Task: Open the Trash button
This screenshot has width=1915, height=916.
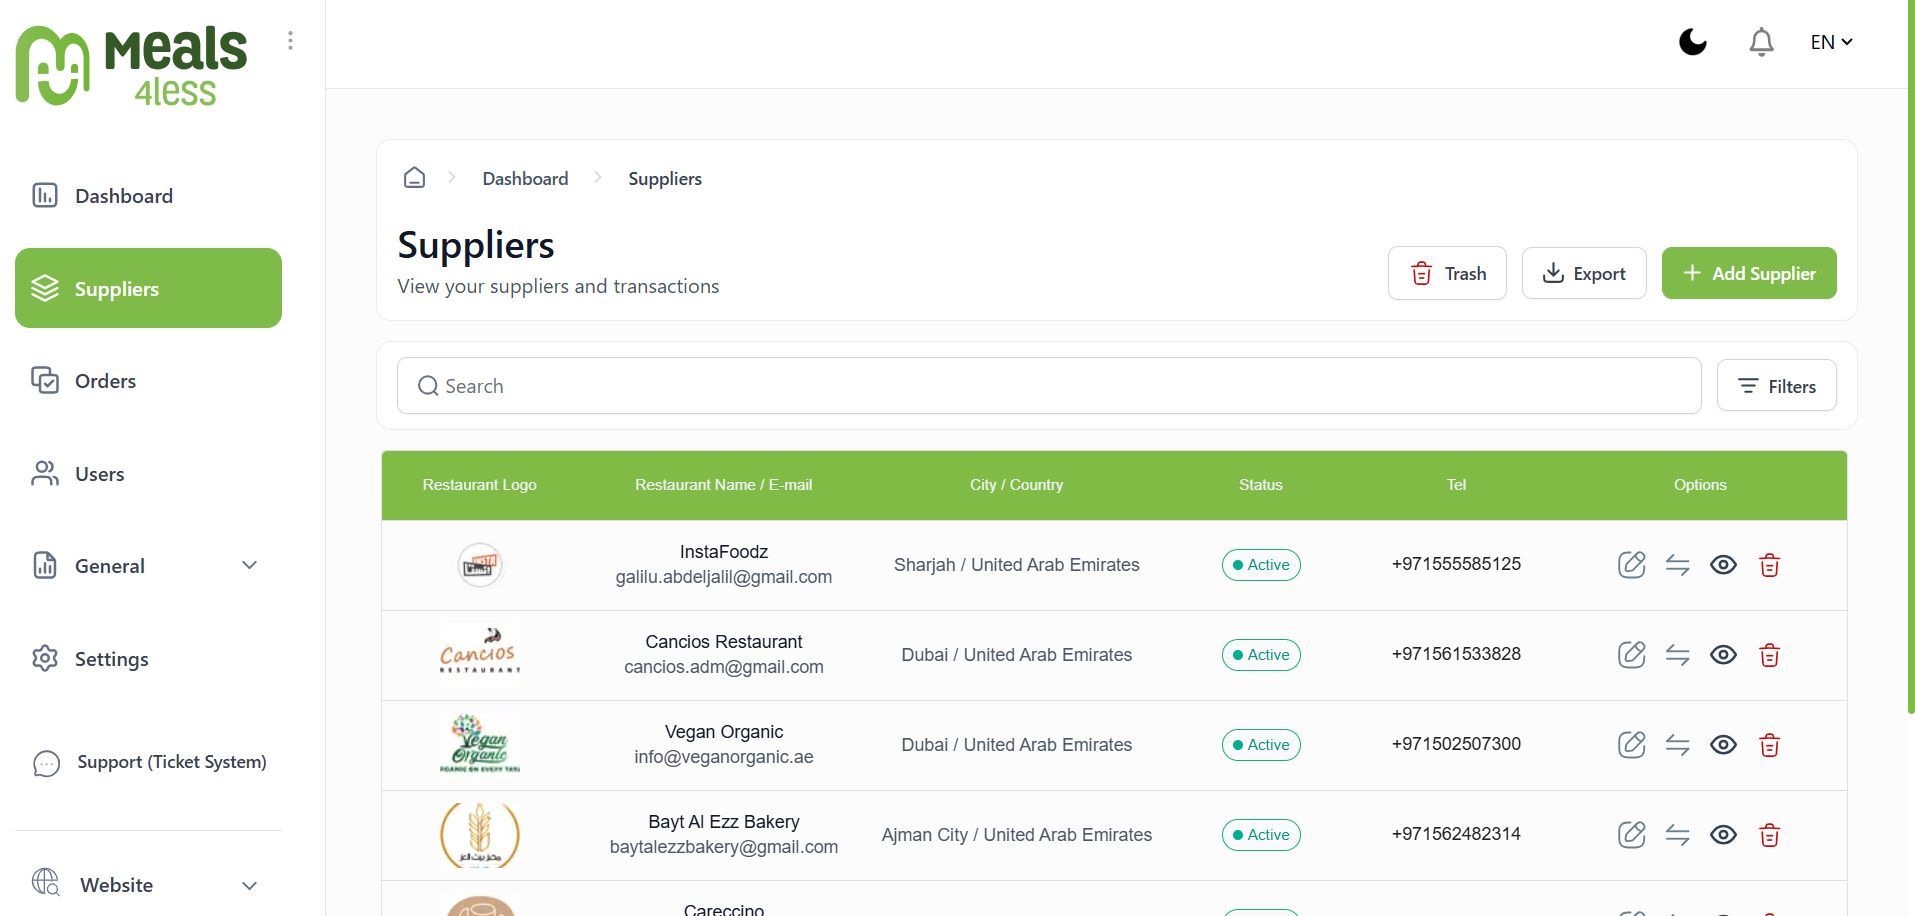Action: (1447, 273)
